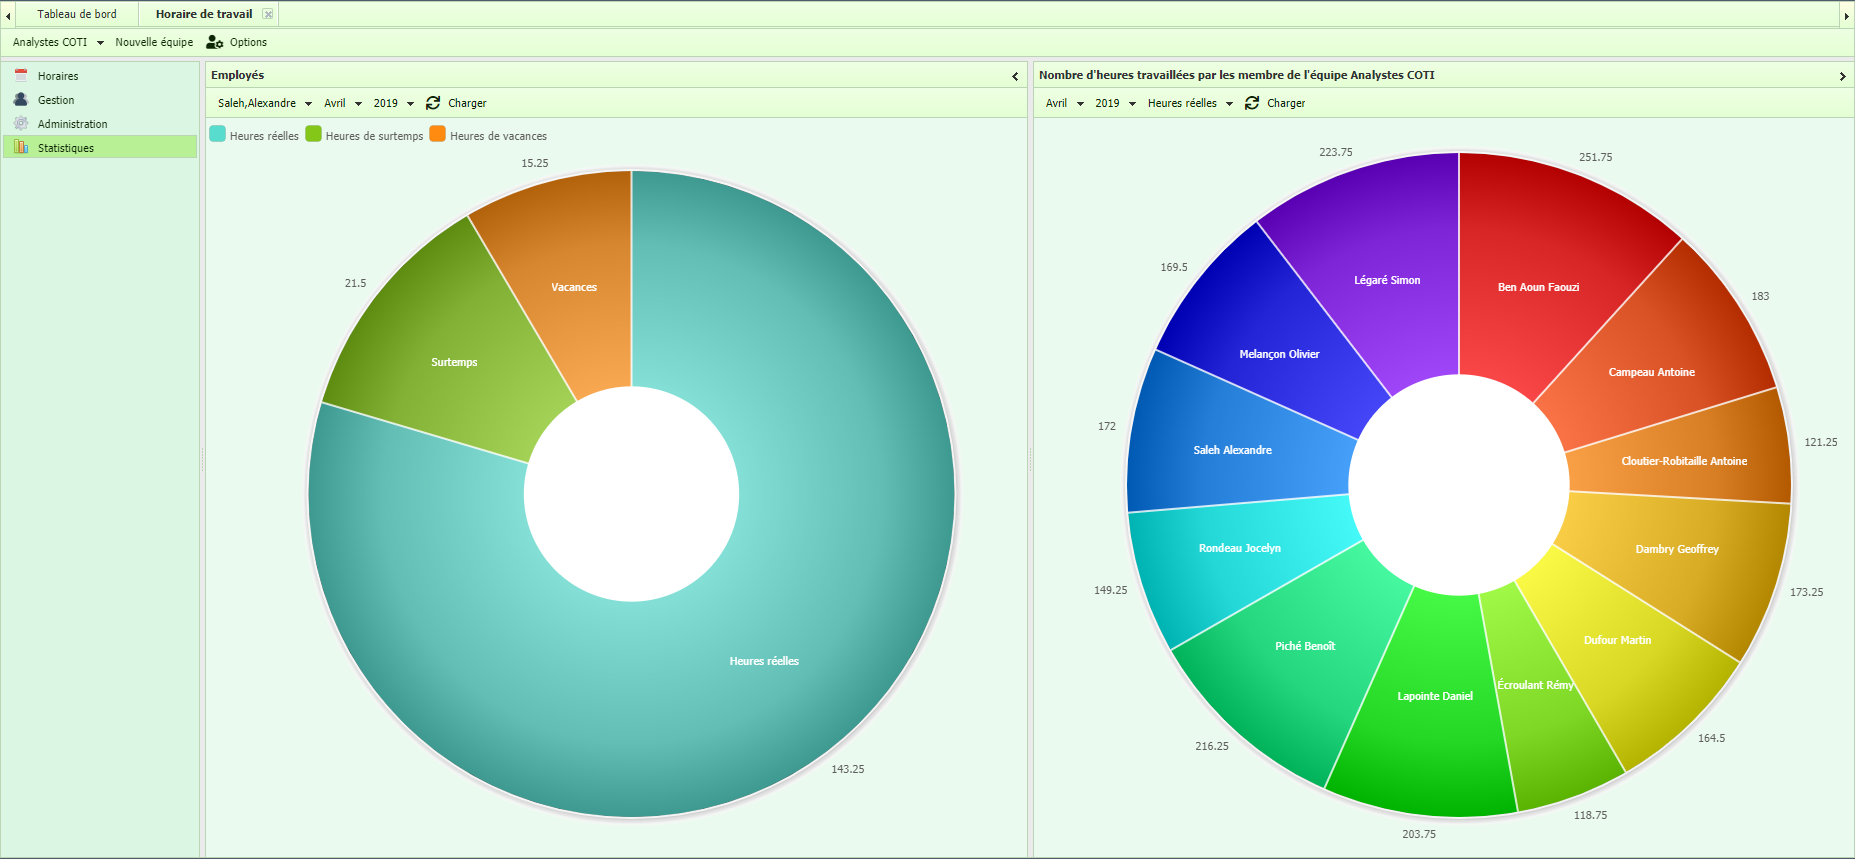
Task: Click the Heures réelles pie slice
Action: [764, 661]
